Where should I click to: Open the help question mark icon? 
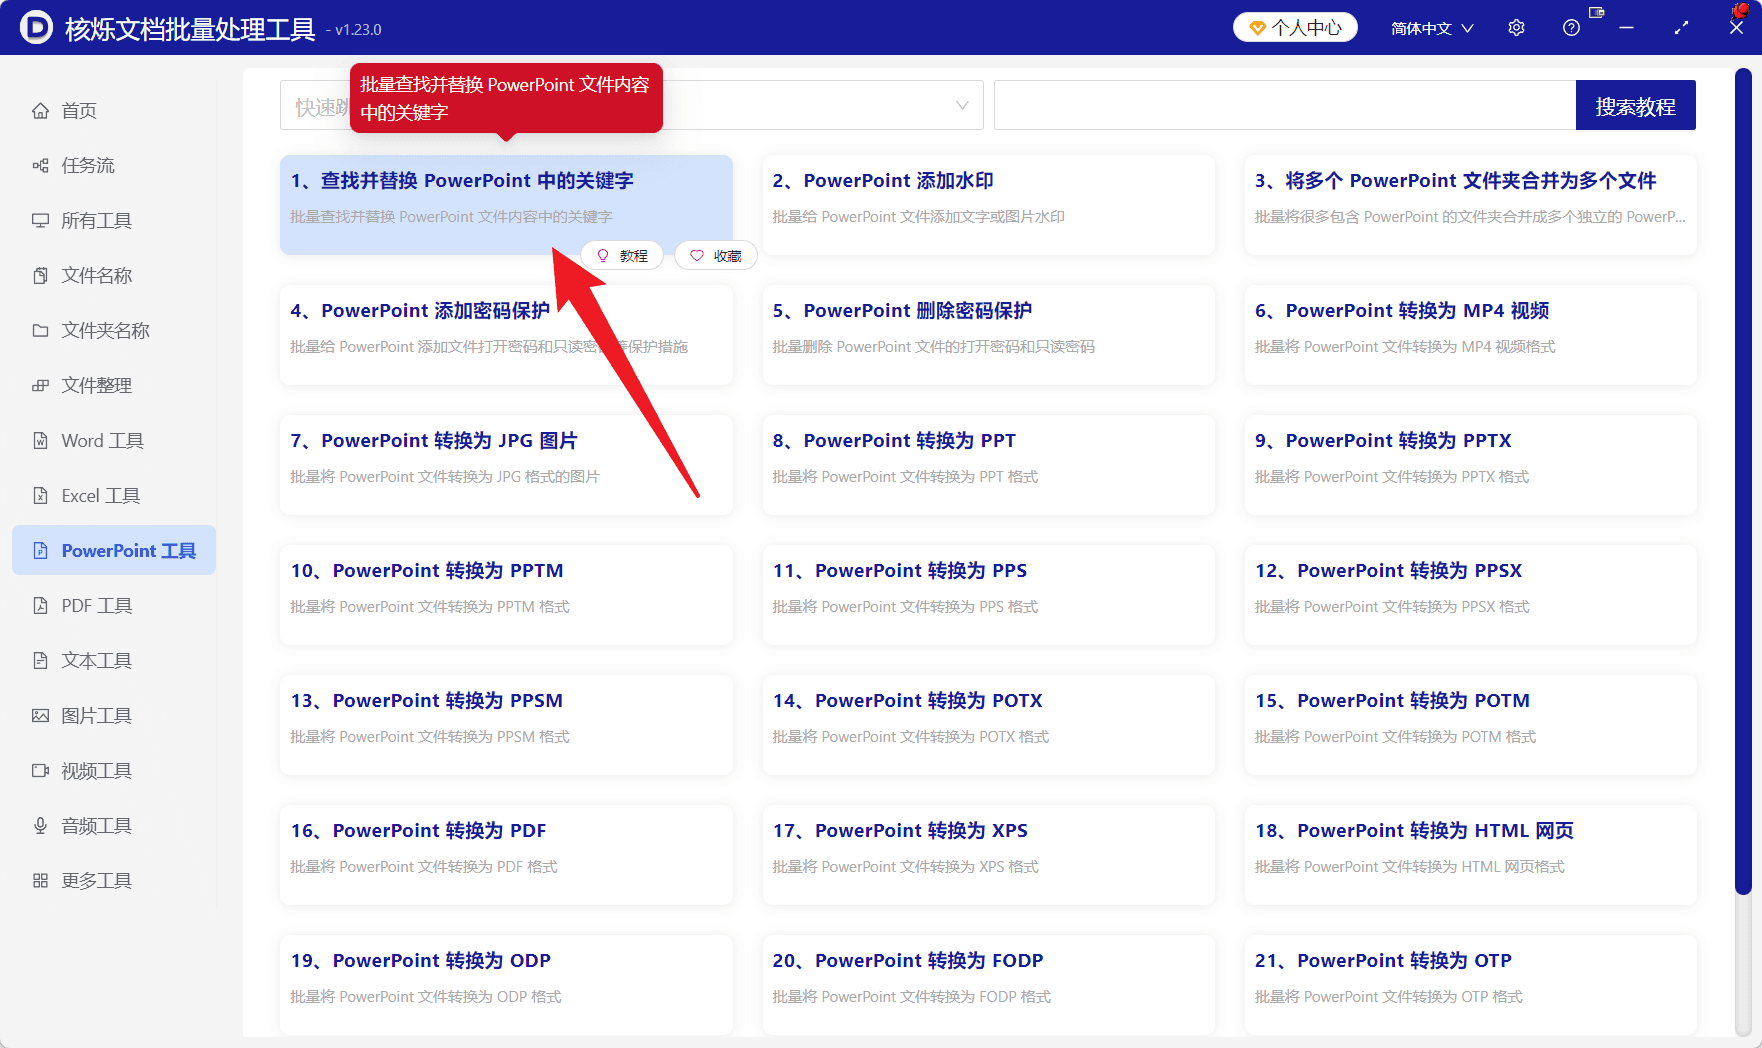pos(1571,28)
